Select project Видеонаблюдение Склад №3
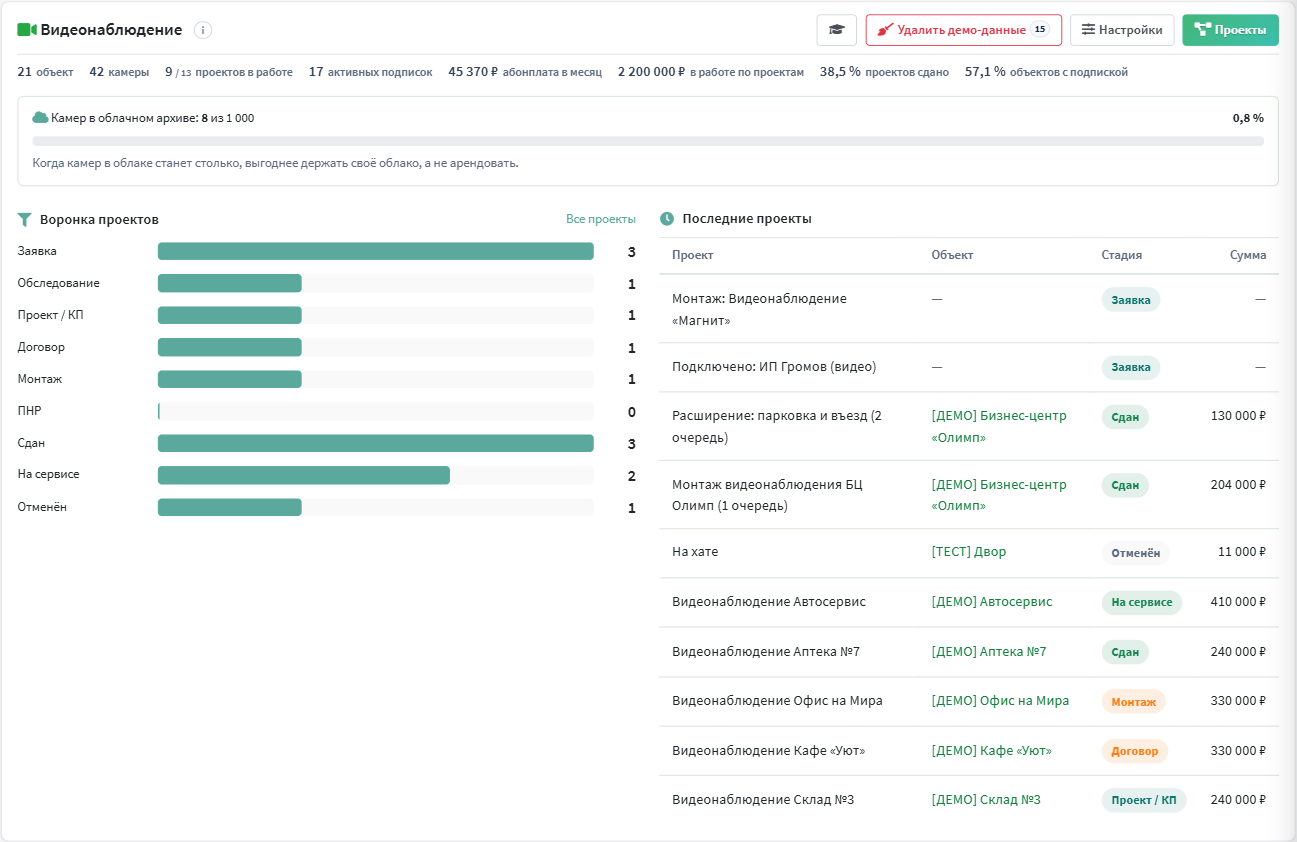 click(x=763, y=800)
